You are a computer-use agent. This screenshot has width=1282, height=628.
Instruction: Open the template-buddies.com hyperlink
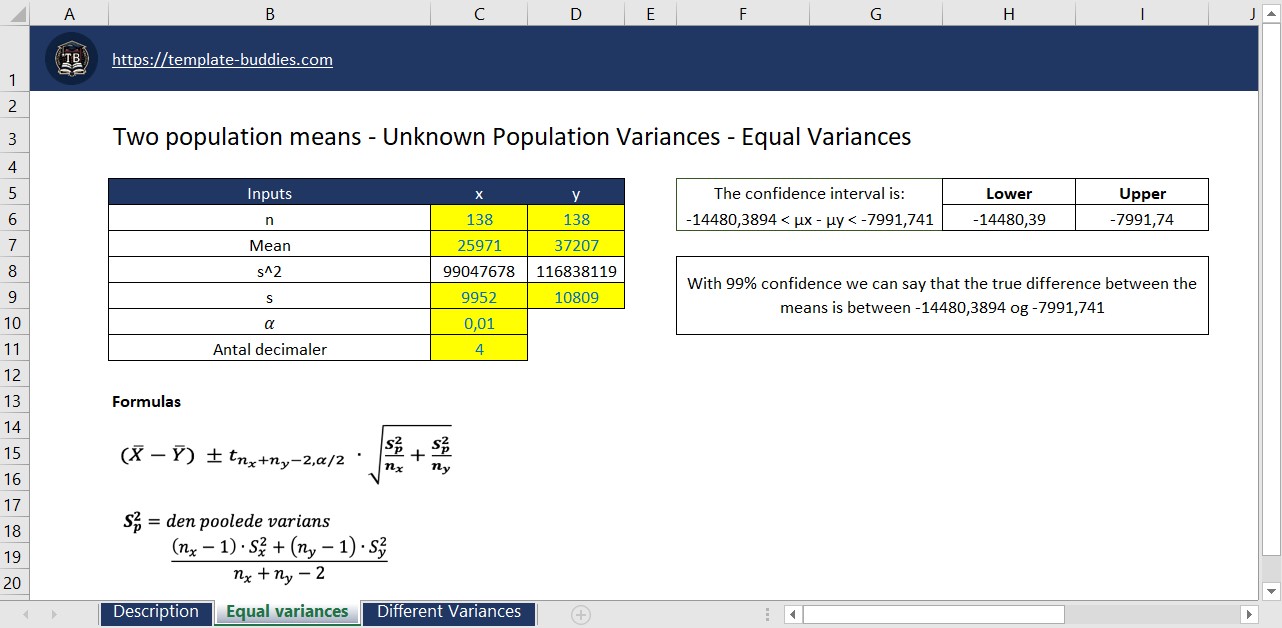coord(222,59)
